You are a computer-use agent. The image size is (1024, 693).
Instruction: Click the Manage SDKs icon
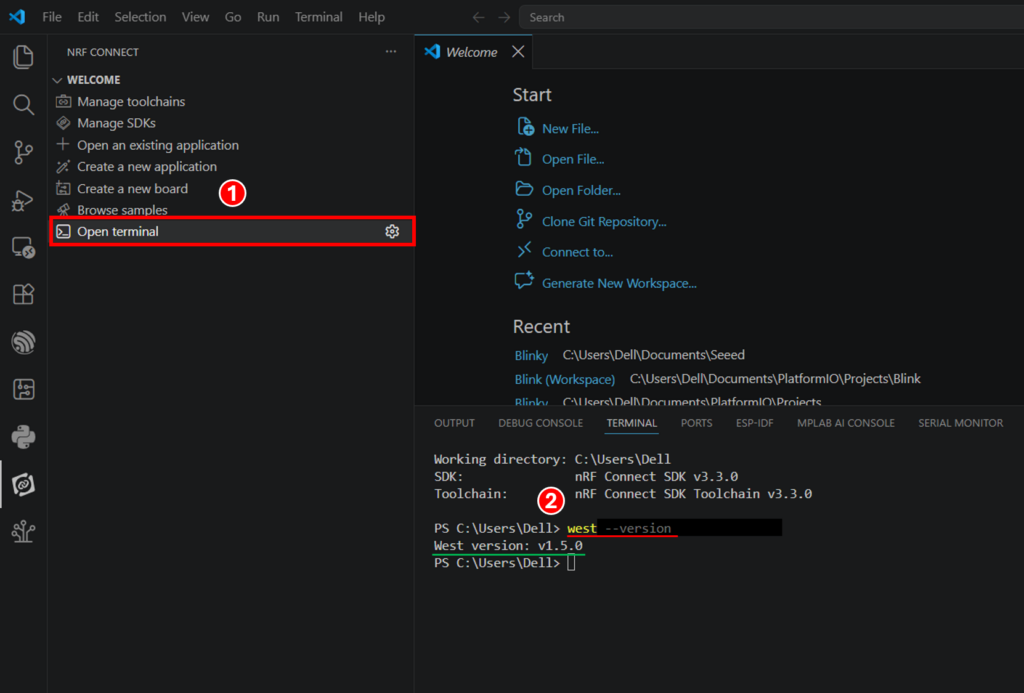click(x=63, y=123)
